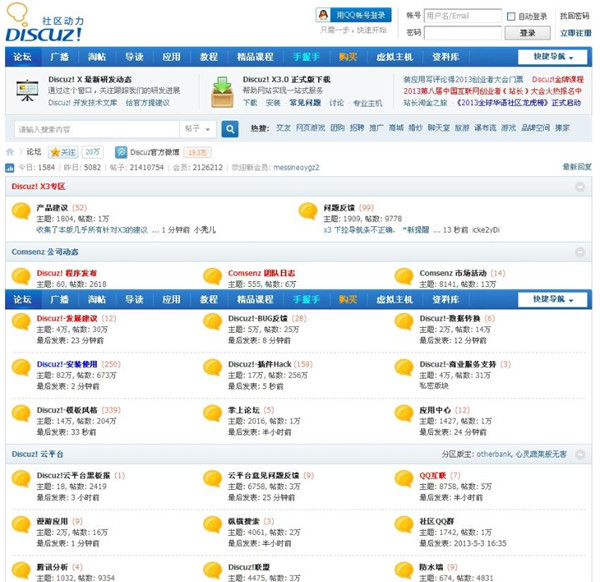Click the 常见问题 link under X3.0 download
Viewport: 600px width, 582px height.
tap(305, 103)
